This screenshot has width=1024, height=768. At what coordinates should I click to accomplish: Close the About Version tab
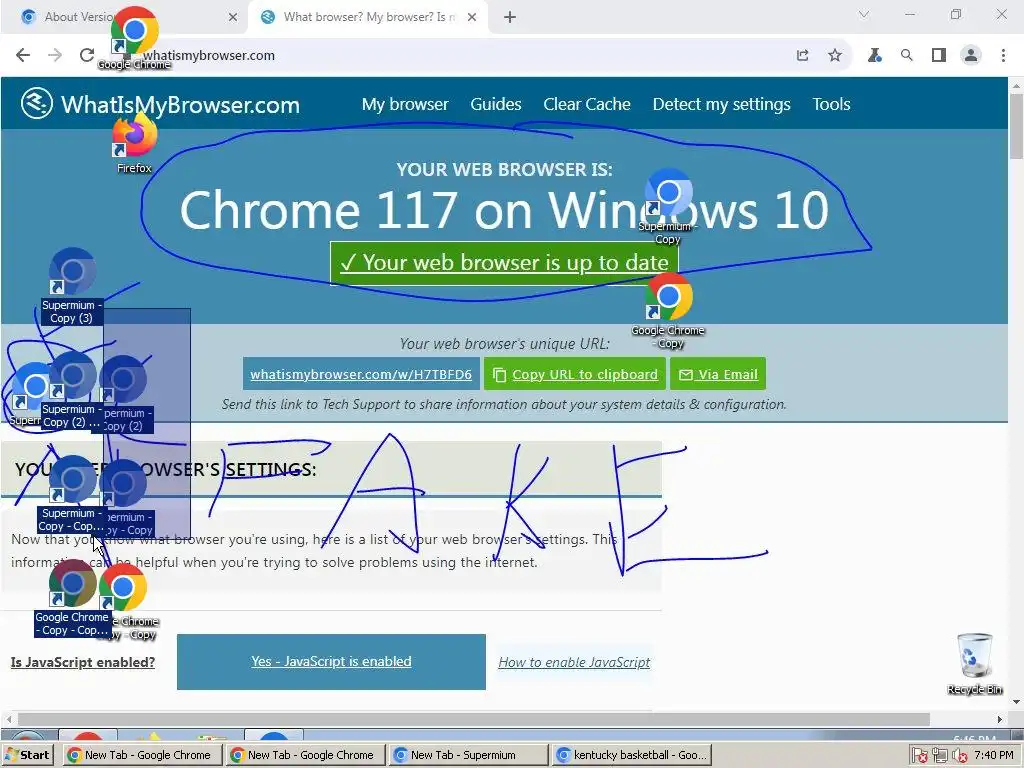(x=233, y=17)
